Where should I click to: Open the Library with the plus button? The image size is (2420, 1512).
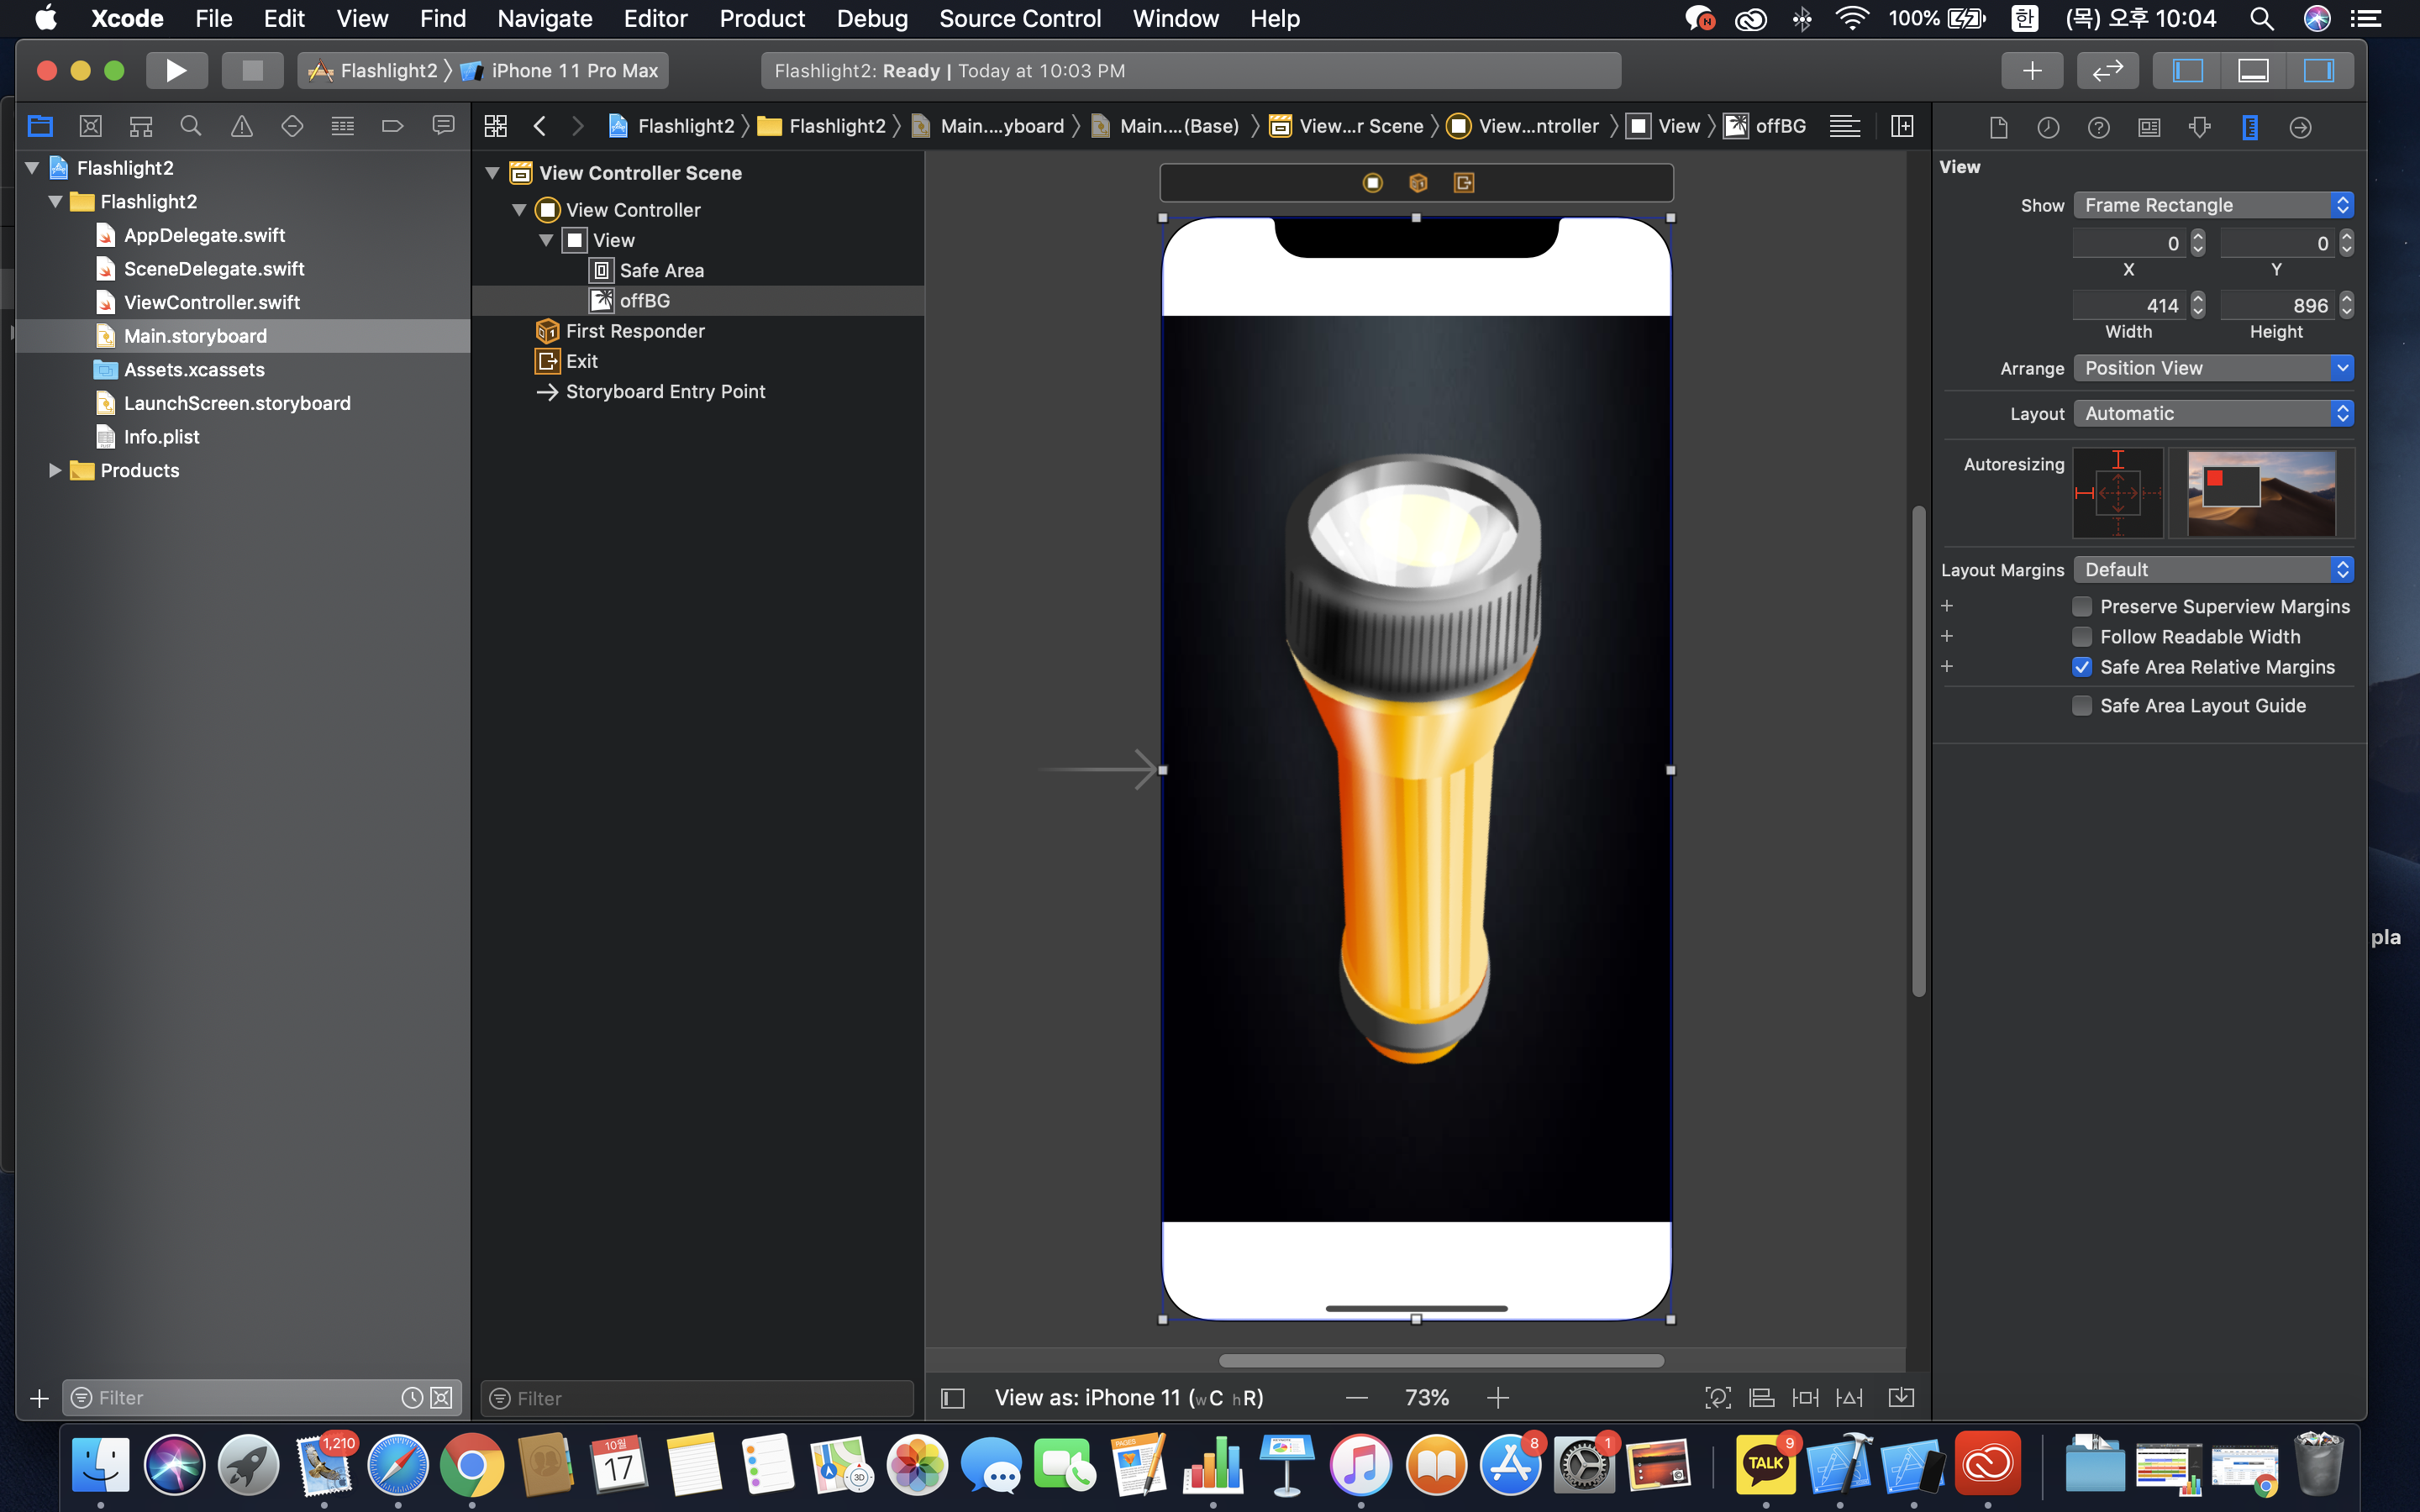[2031, 70]
